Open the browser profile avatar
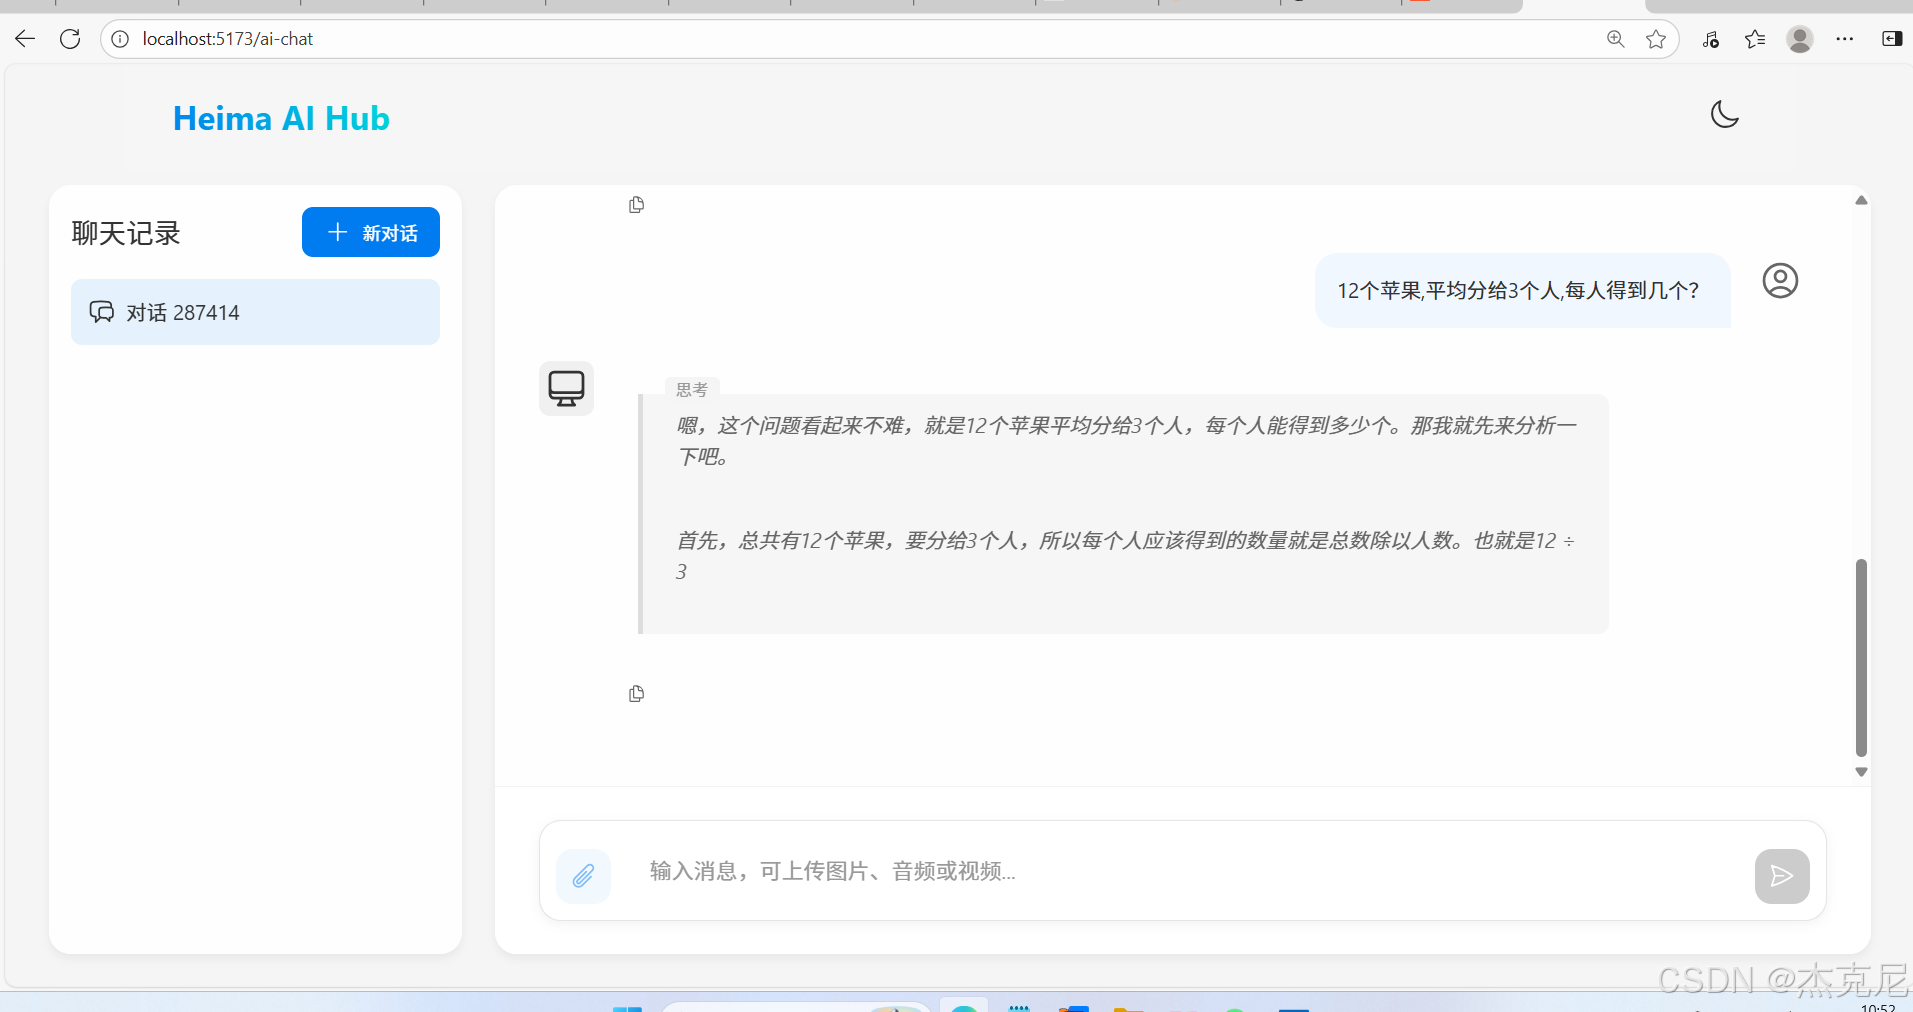 [x=1800, y=39]
